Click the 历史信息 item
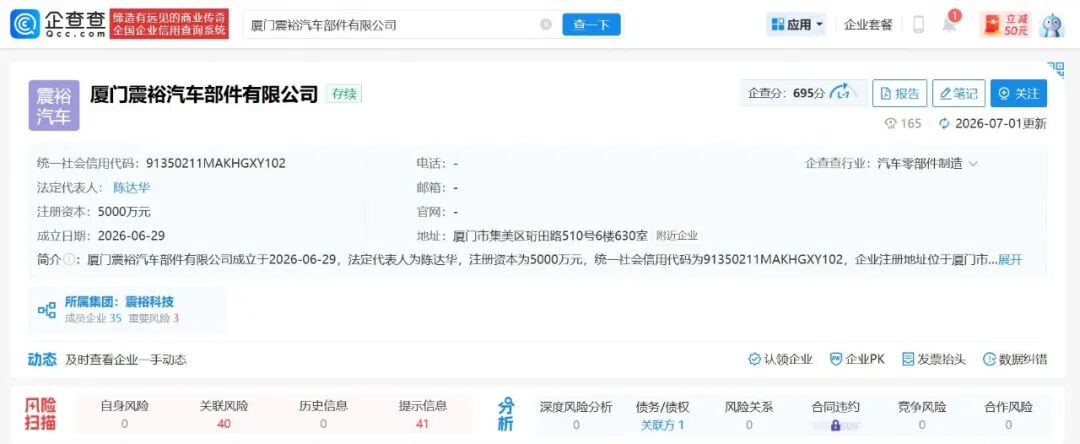The width and height of the screenshot is (1080, 444). pos(323,414)
